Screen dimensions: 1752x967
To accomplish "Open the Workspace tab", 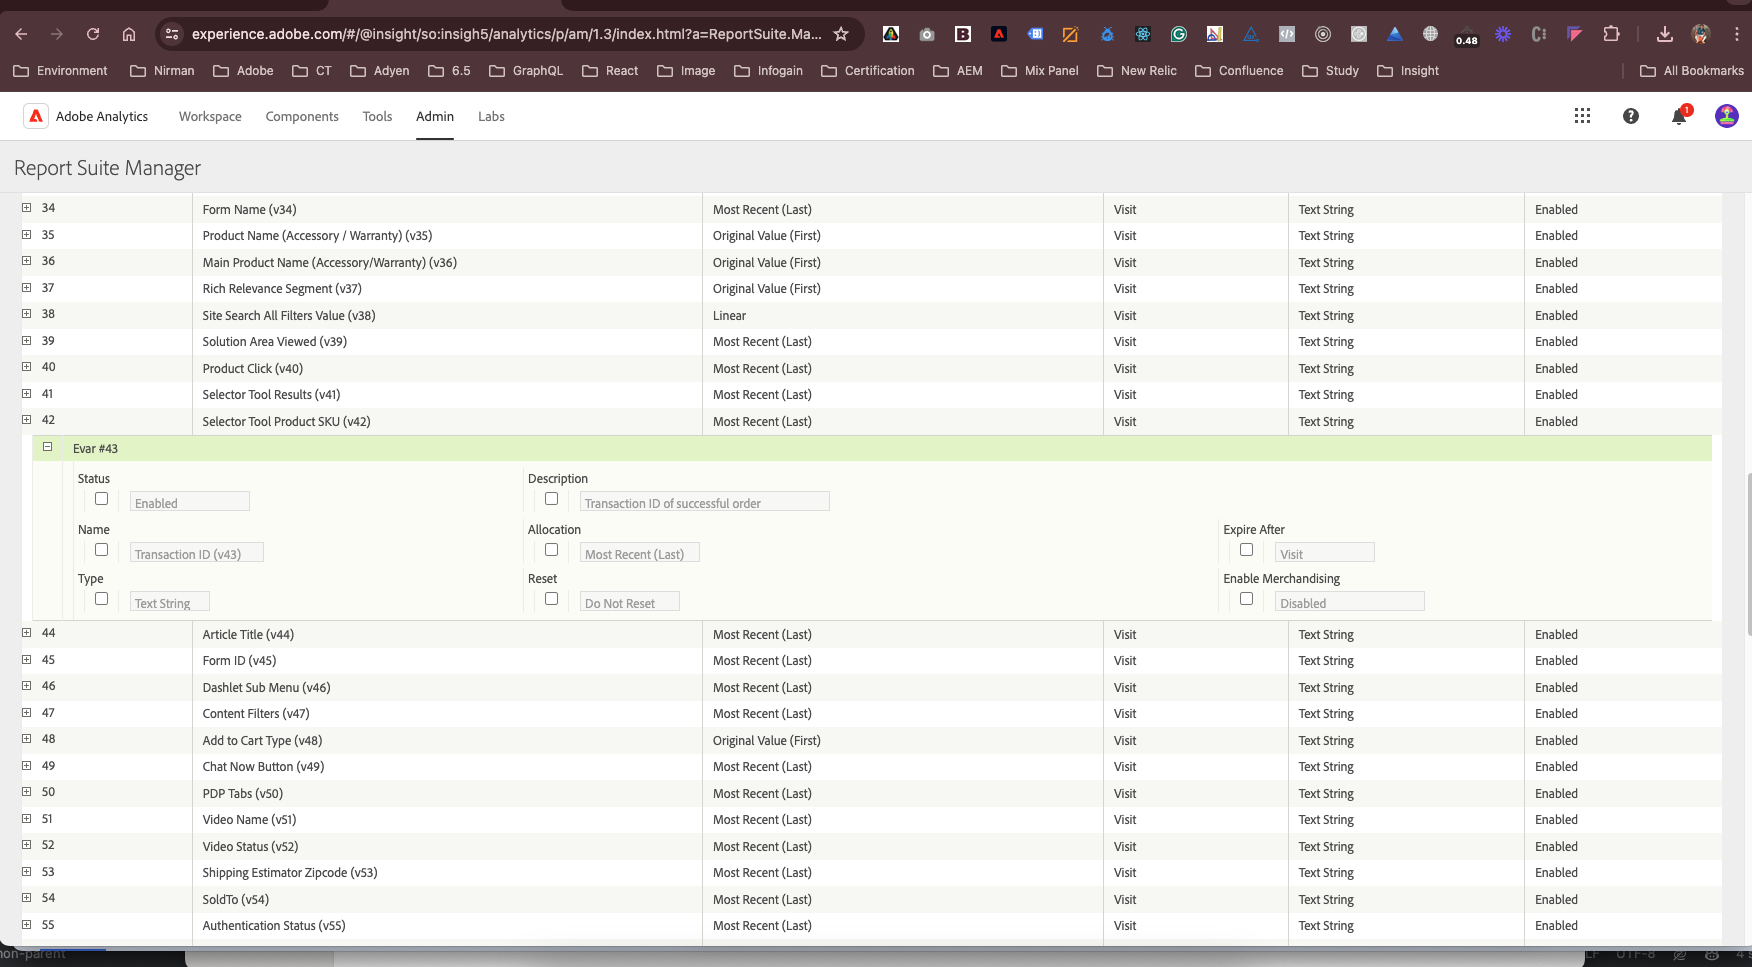I will coord(210,116).
